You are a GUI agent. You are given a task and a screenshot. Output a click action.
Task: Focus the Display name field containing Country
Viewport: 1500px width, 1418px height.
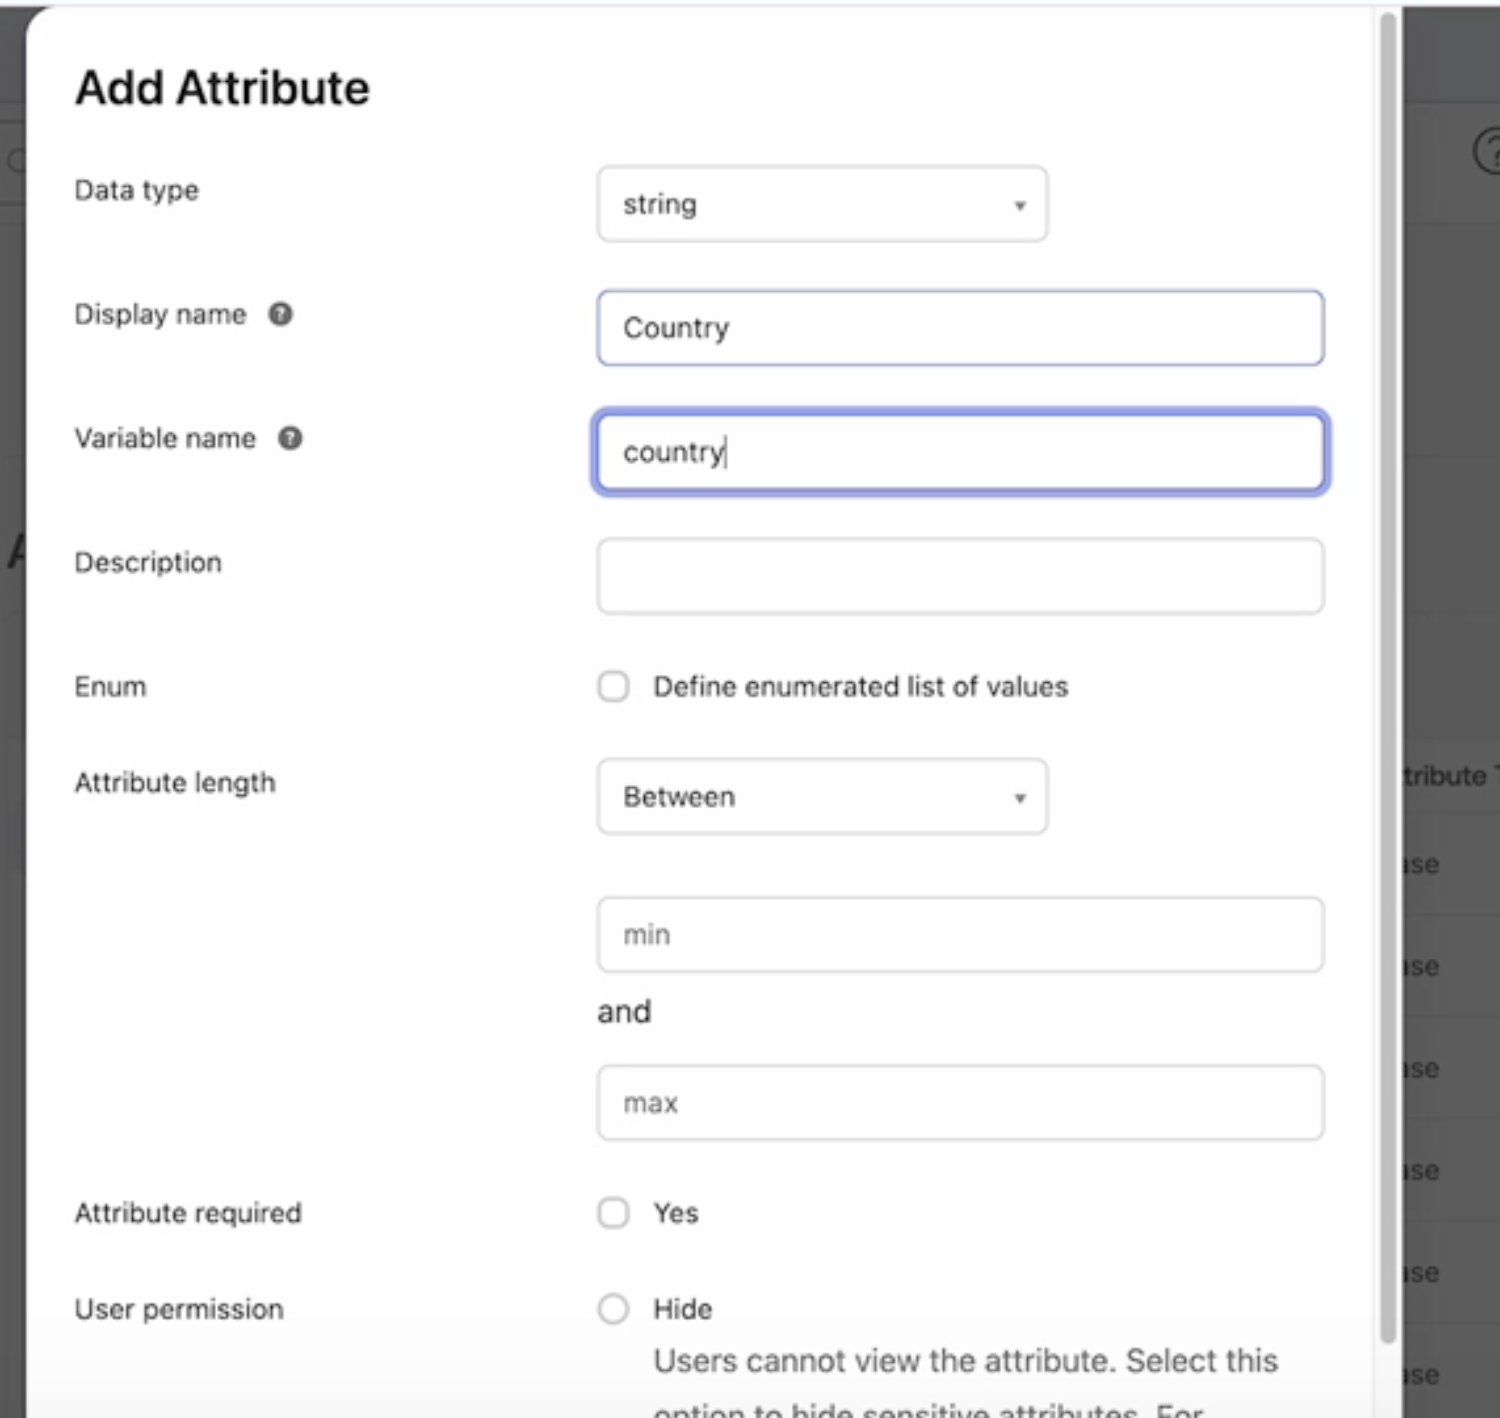pos(960,328)
